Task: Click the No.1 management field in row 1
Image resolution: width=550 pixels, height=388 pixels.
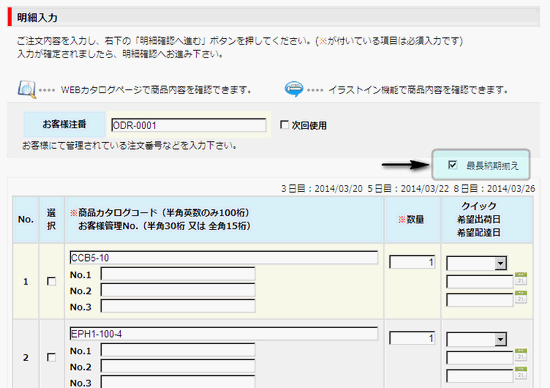Action: [178, 274]
